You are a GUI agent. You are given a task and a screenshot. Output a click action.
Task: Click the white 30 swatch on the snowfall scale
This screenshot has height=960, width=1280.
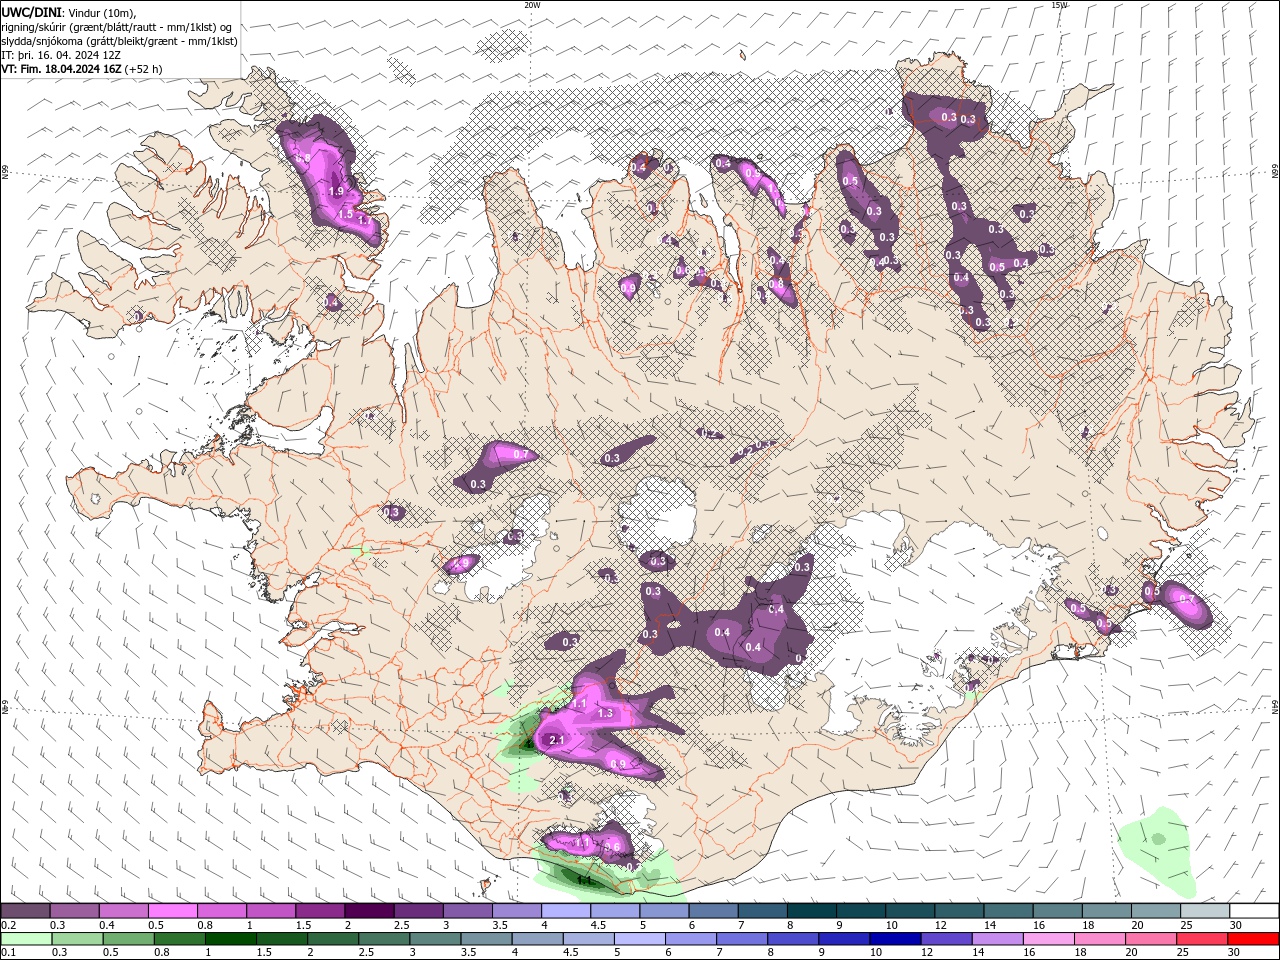[1255, 911]
